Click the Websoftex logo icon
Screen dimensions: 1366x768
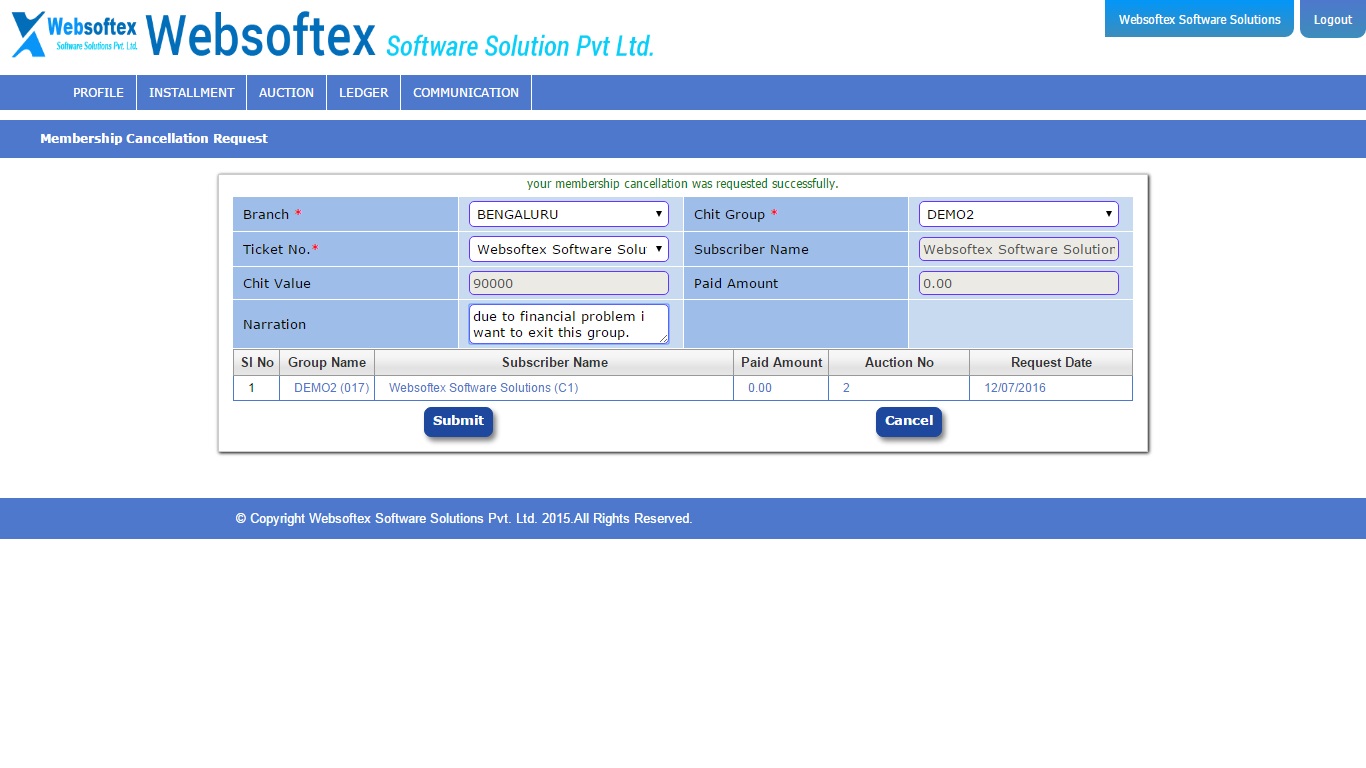point(74,33)
